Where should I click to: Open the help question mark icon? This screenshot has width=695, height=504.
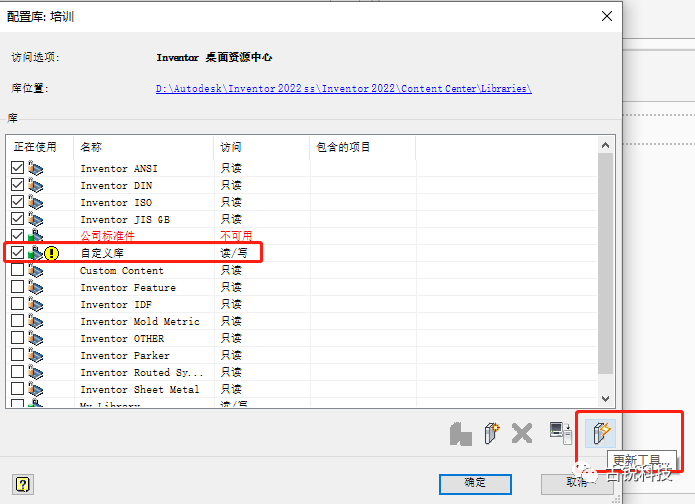coord(23,484)
